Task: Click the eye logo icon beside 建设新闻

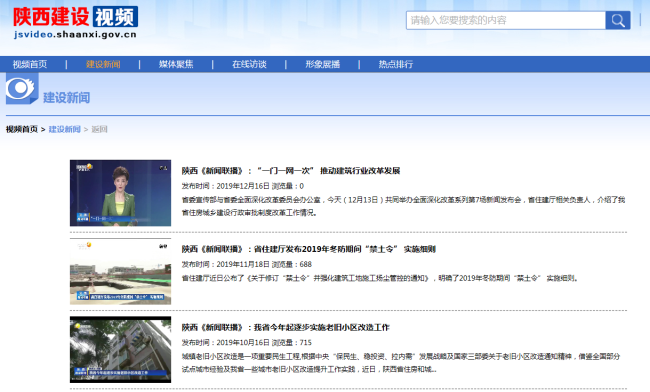Action: pos(22,89)
